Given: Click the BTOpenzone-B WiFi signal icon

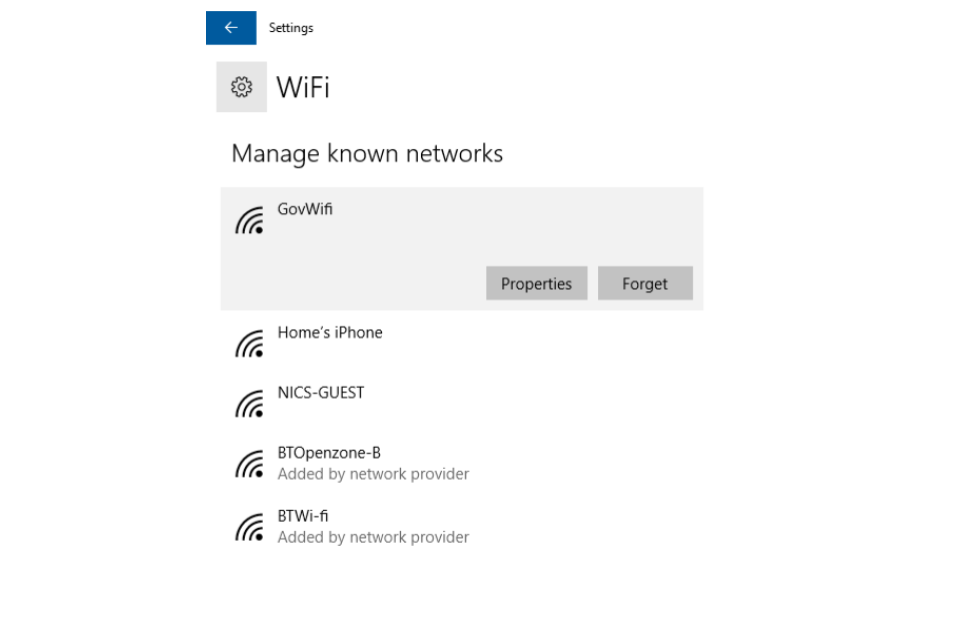Looking at the screenshot, I should click(250, 464).
